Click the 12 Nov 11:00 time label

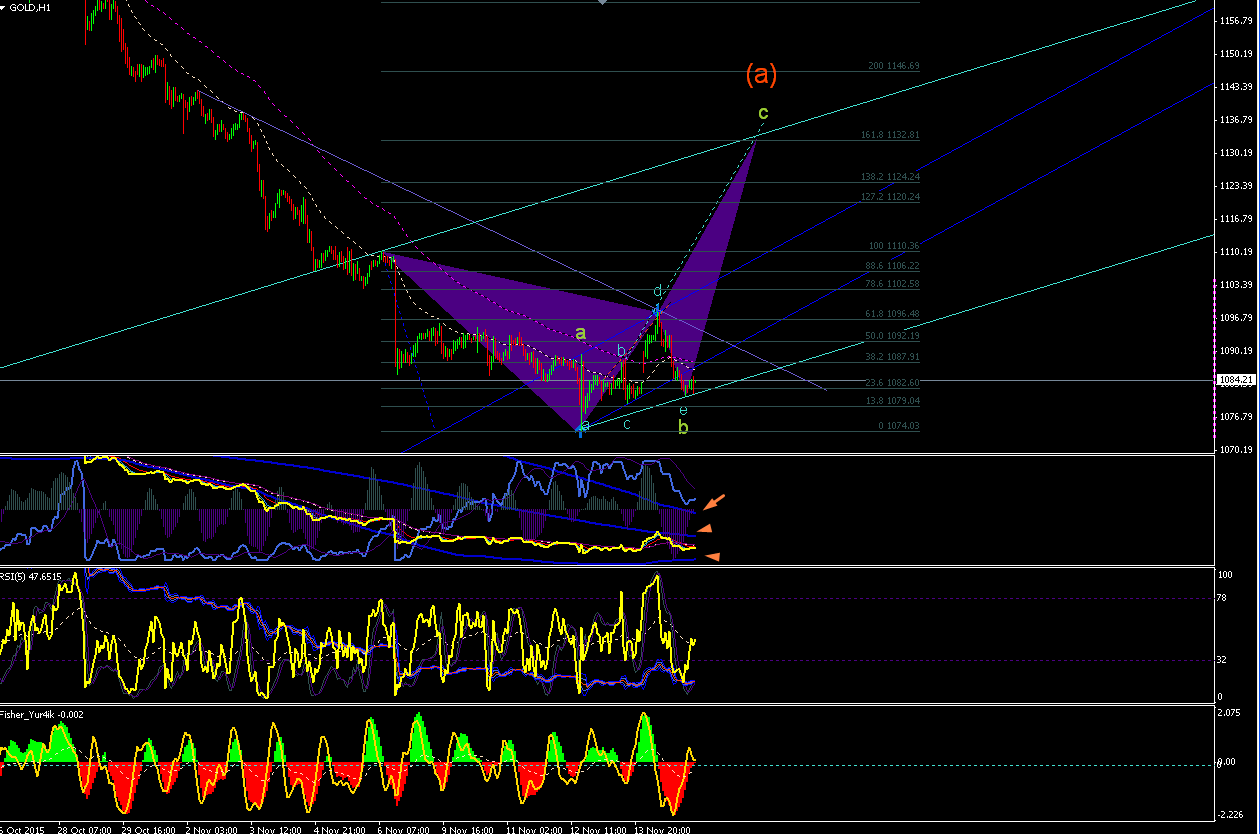(x=597, y=829)
